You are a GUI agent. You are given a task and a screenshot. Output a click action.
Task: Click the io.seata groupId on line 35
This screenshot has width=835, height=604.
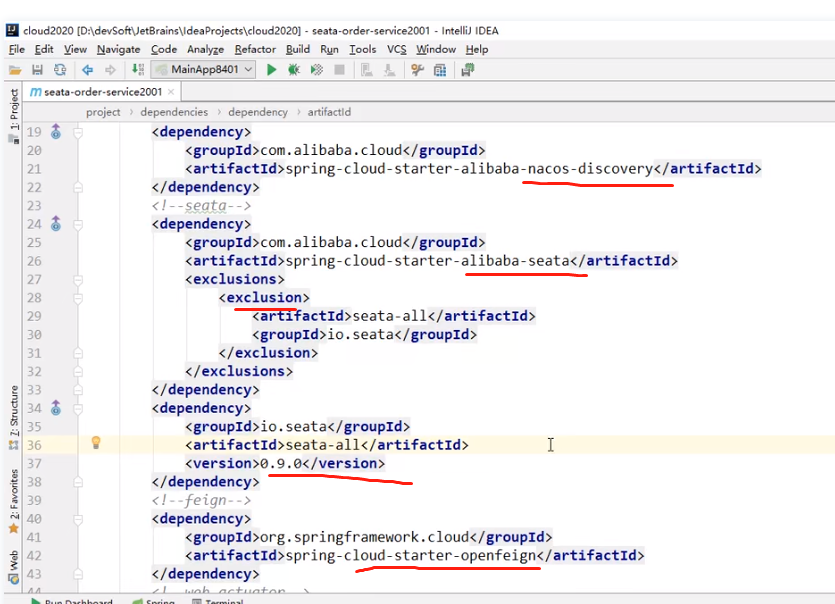point(293,427)
